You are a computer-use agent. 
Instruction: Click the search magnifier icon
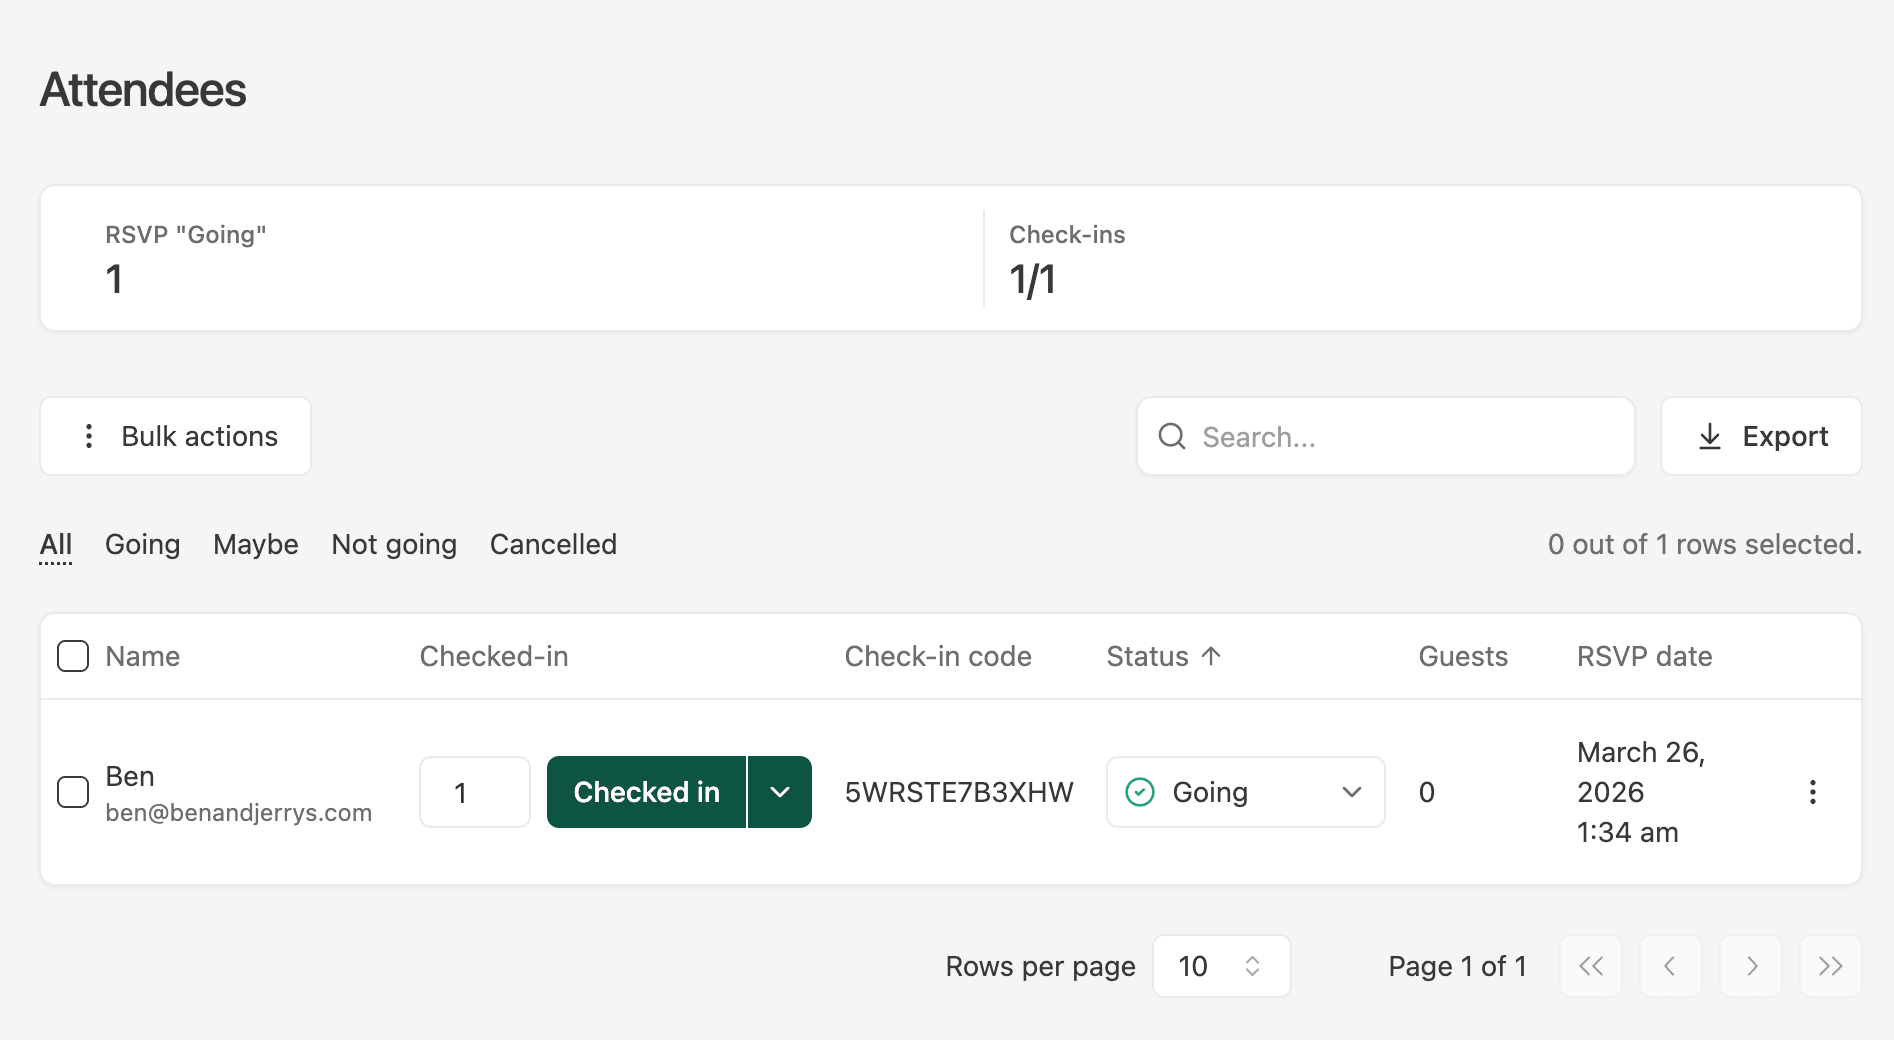(x=1171, y=436)
